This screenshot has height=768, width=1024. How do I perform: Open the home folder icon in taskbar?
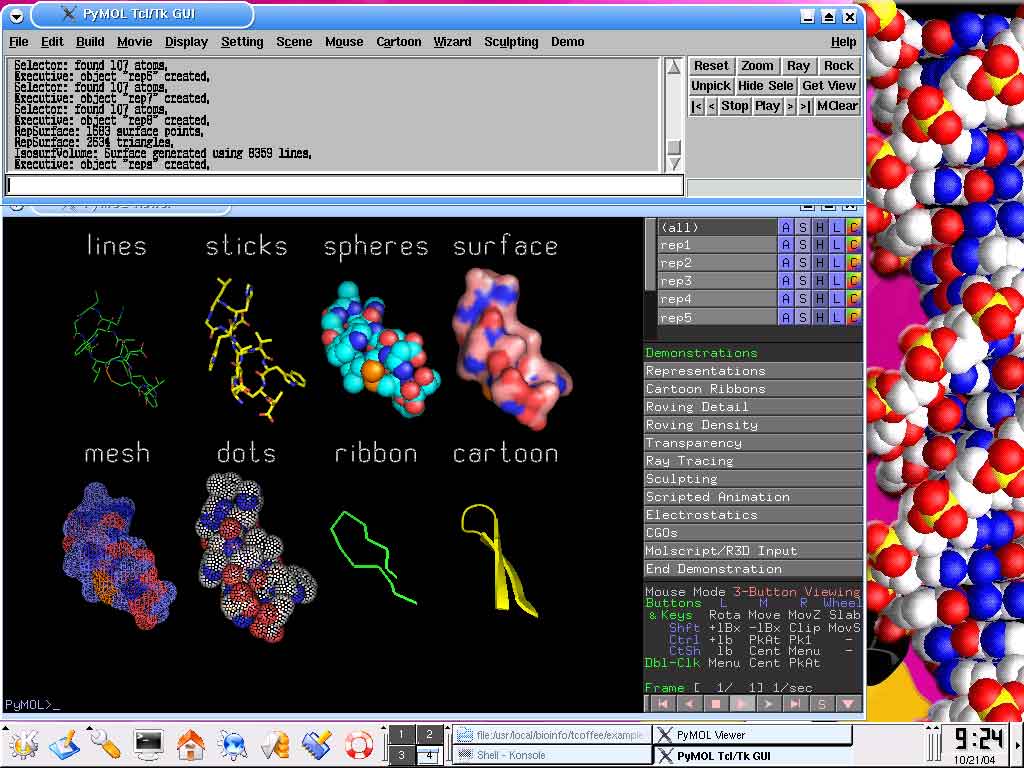pos(191,744)
